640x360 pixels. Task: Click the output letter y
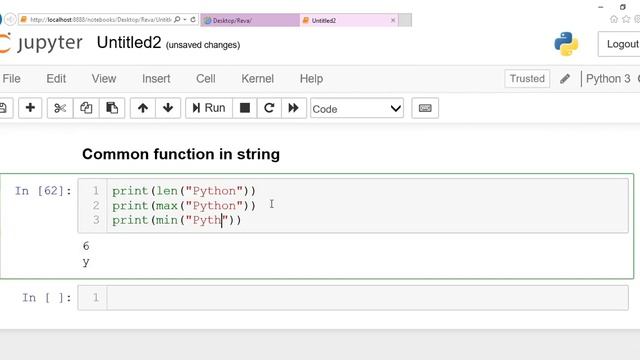click(x=86, y=262)
